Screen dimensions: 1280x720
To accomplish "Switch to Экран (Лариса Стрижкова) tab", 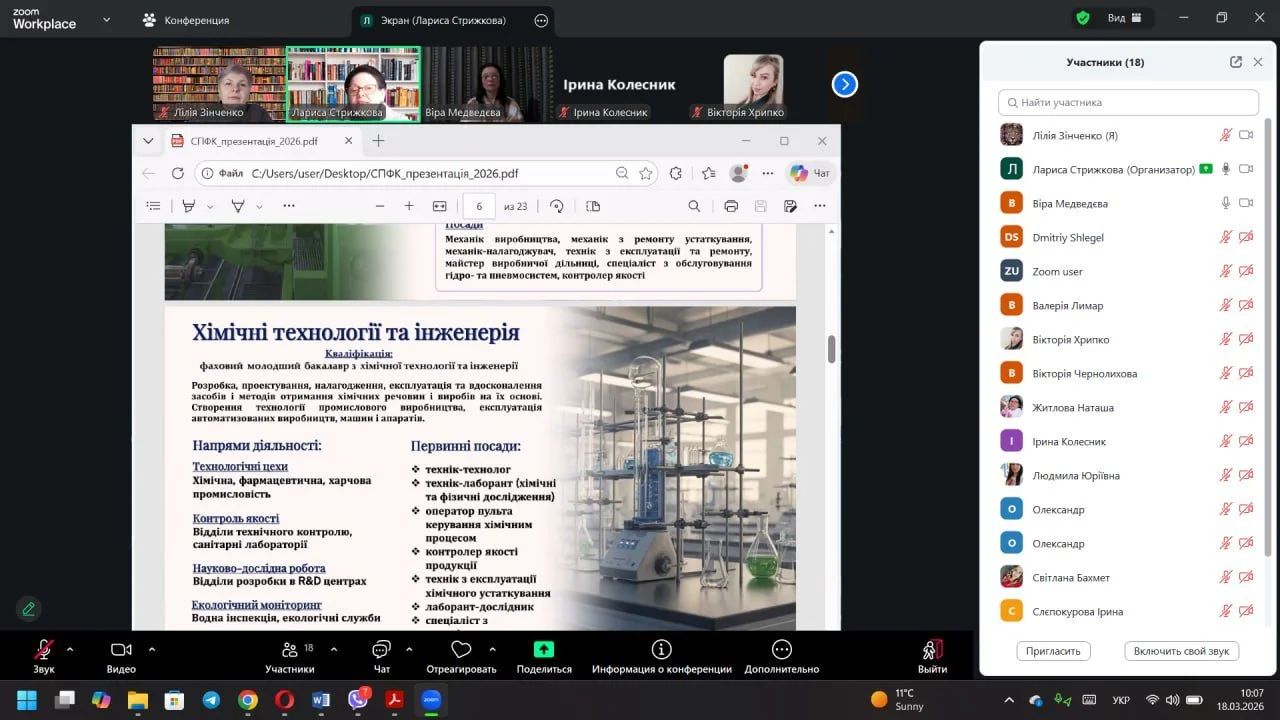I will pos(433,20).
